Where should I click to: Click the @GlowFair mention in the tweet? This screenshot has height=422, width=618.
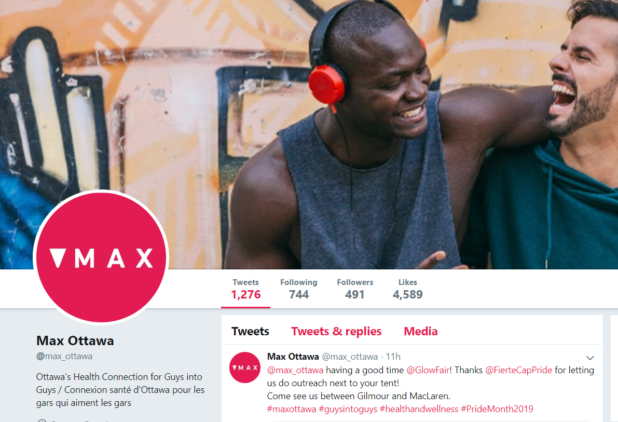coord(428,370)
